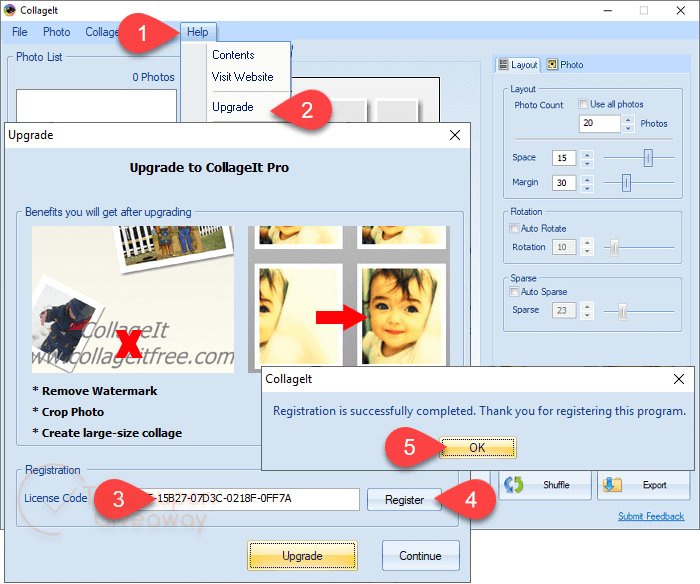
Task: Click the Export button
Action: tap(643, 485)
